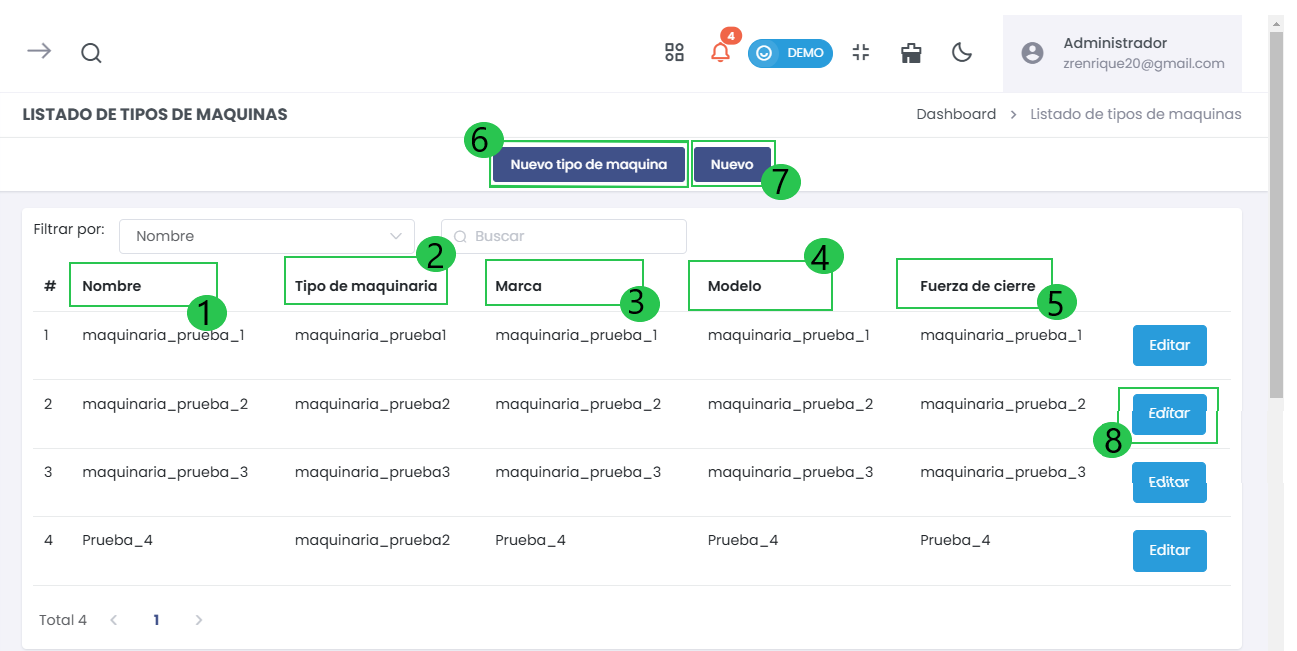Go to next page chevron
Screen dimensions: 1297x651
point(199,620)
